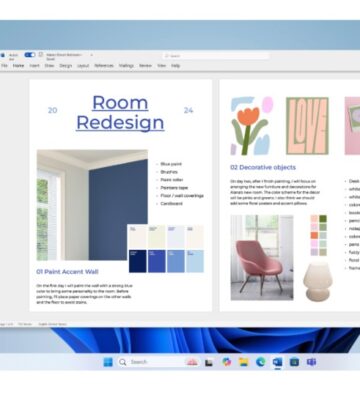Click the '01 Paint Accent Wall' heading

(x=67, y=272)
